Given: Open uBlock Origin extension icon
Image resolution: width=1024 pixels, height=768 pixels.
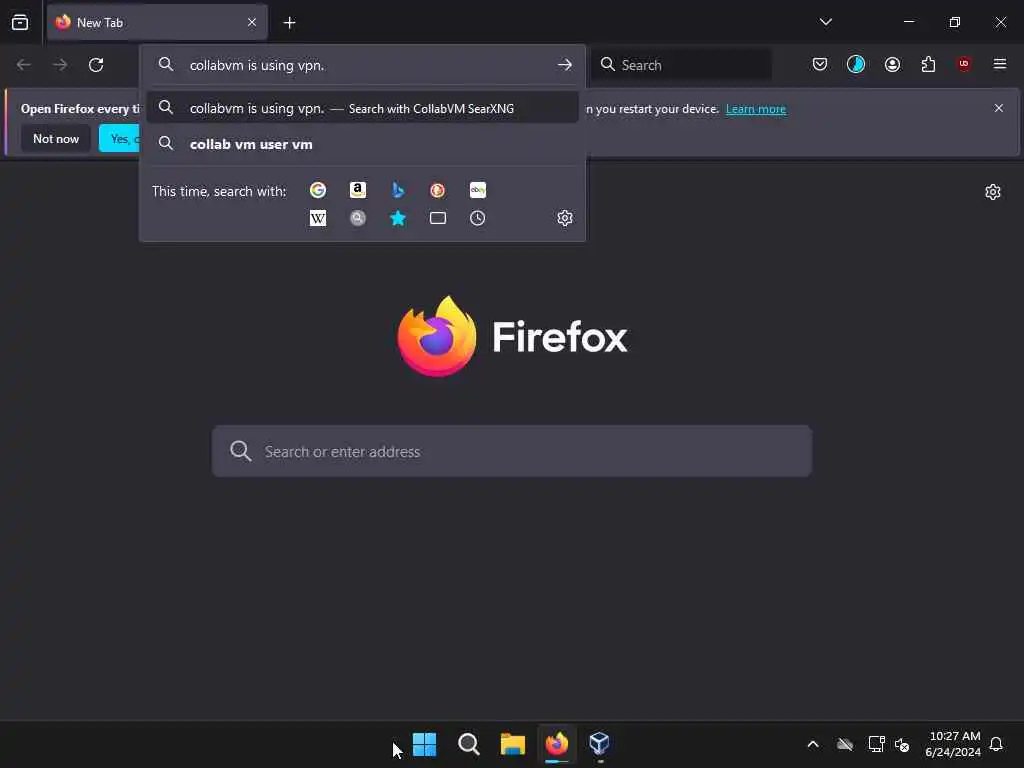Looking at the screenshot, I should (964, 64).
